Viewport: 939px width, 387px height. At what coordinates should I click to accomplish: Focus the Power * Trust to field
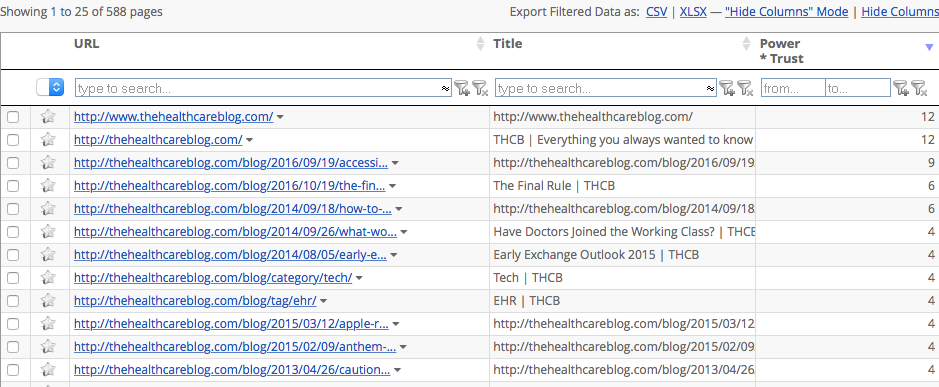(x=858, y=88)
